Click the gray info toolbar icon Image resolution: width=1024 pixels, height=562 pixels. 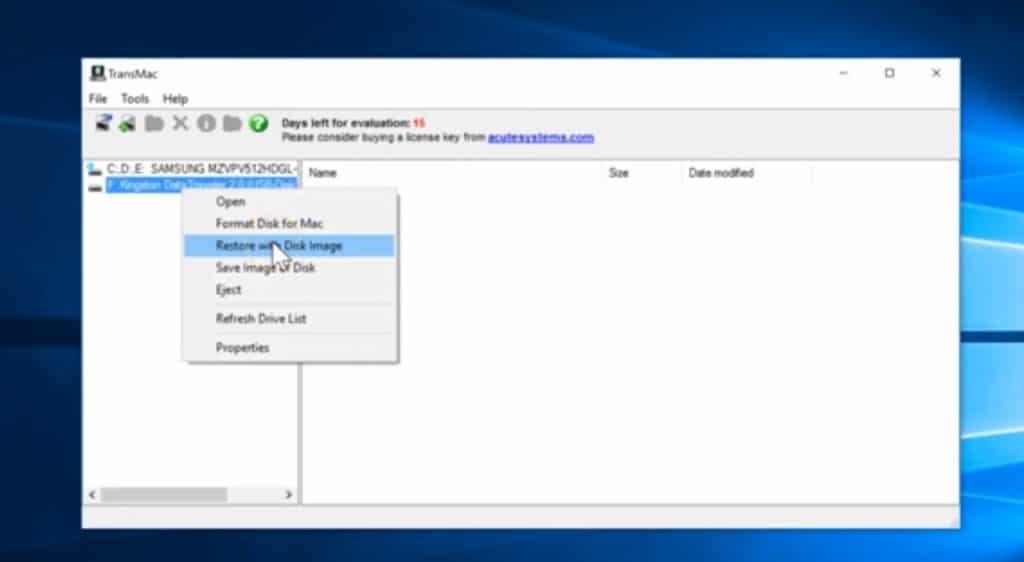point(206,123)
